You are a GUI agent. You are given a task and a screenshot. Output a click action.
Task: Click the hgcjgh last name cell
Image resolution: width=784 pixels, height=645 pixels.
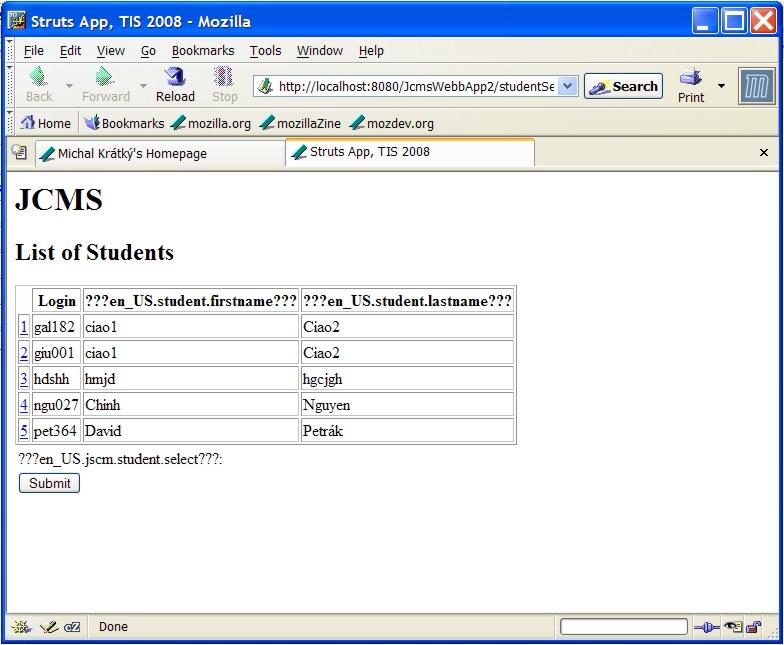click(x=407, y=378)
